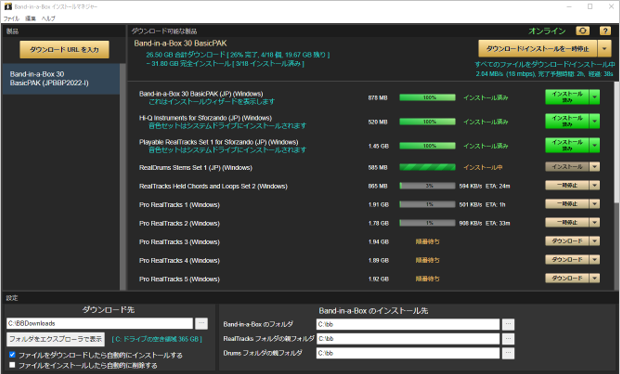Click the refresh icon next to オンライン

pyautogui.click(x=582, y=31)
